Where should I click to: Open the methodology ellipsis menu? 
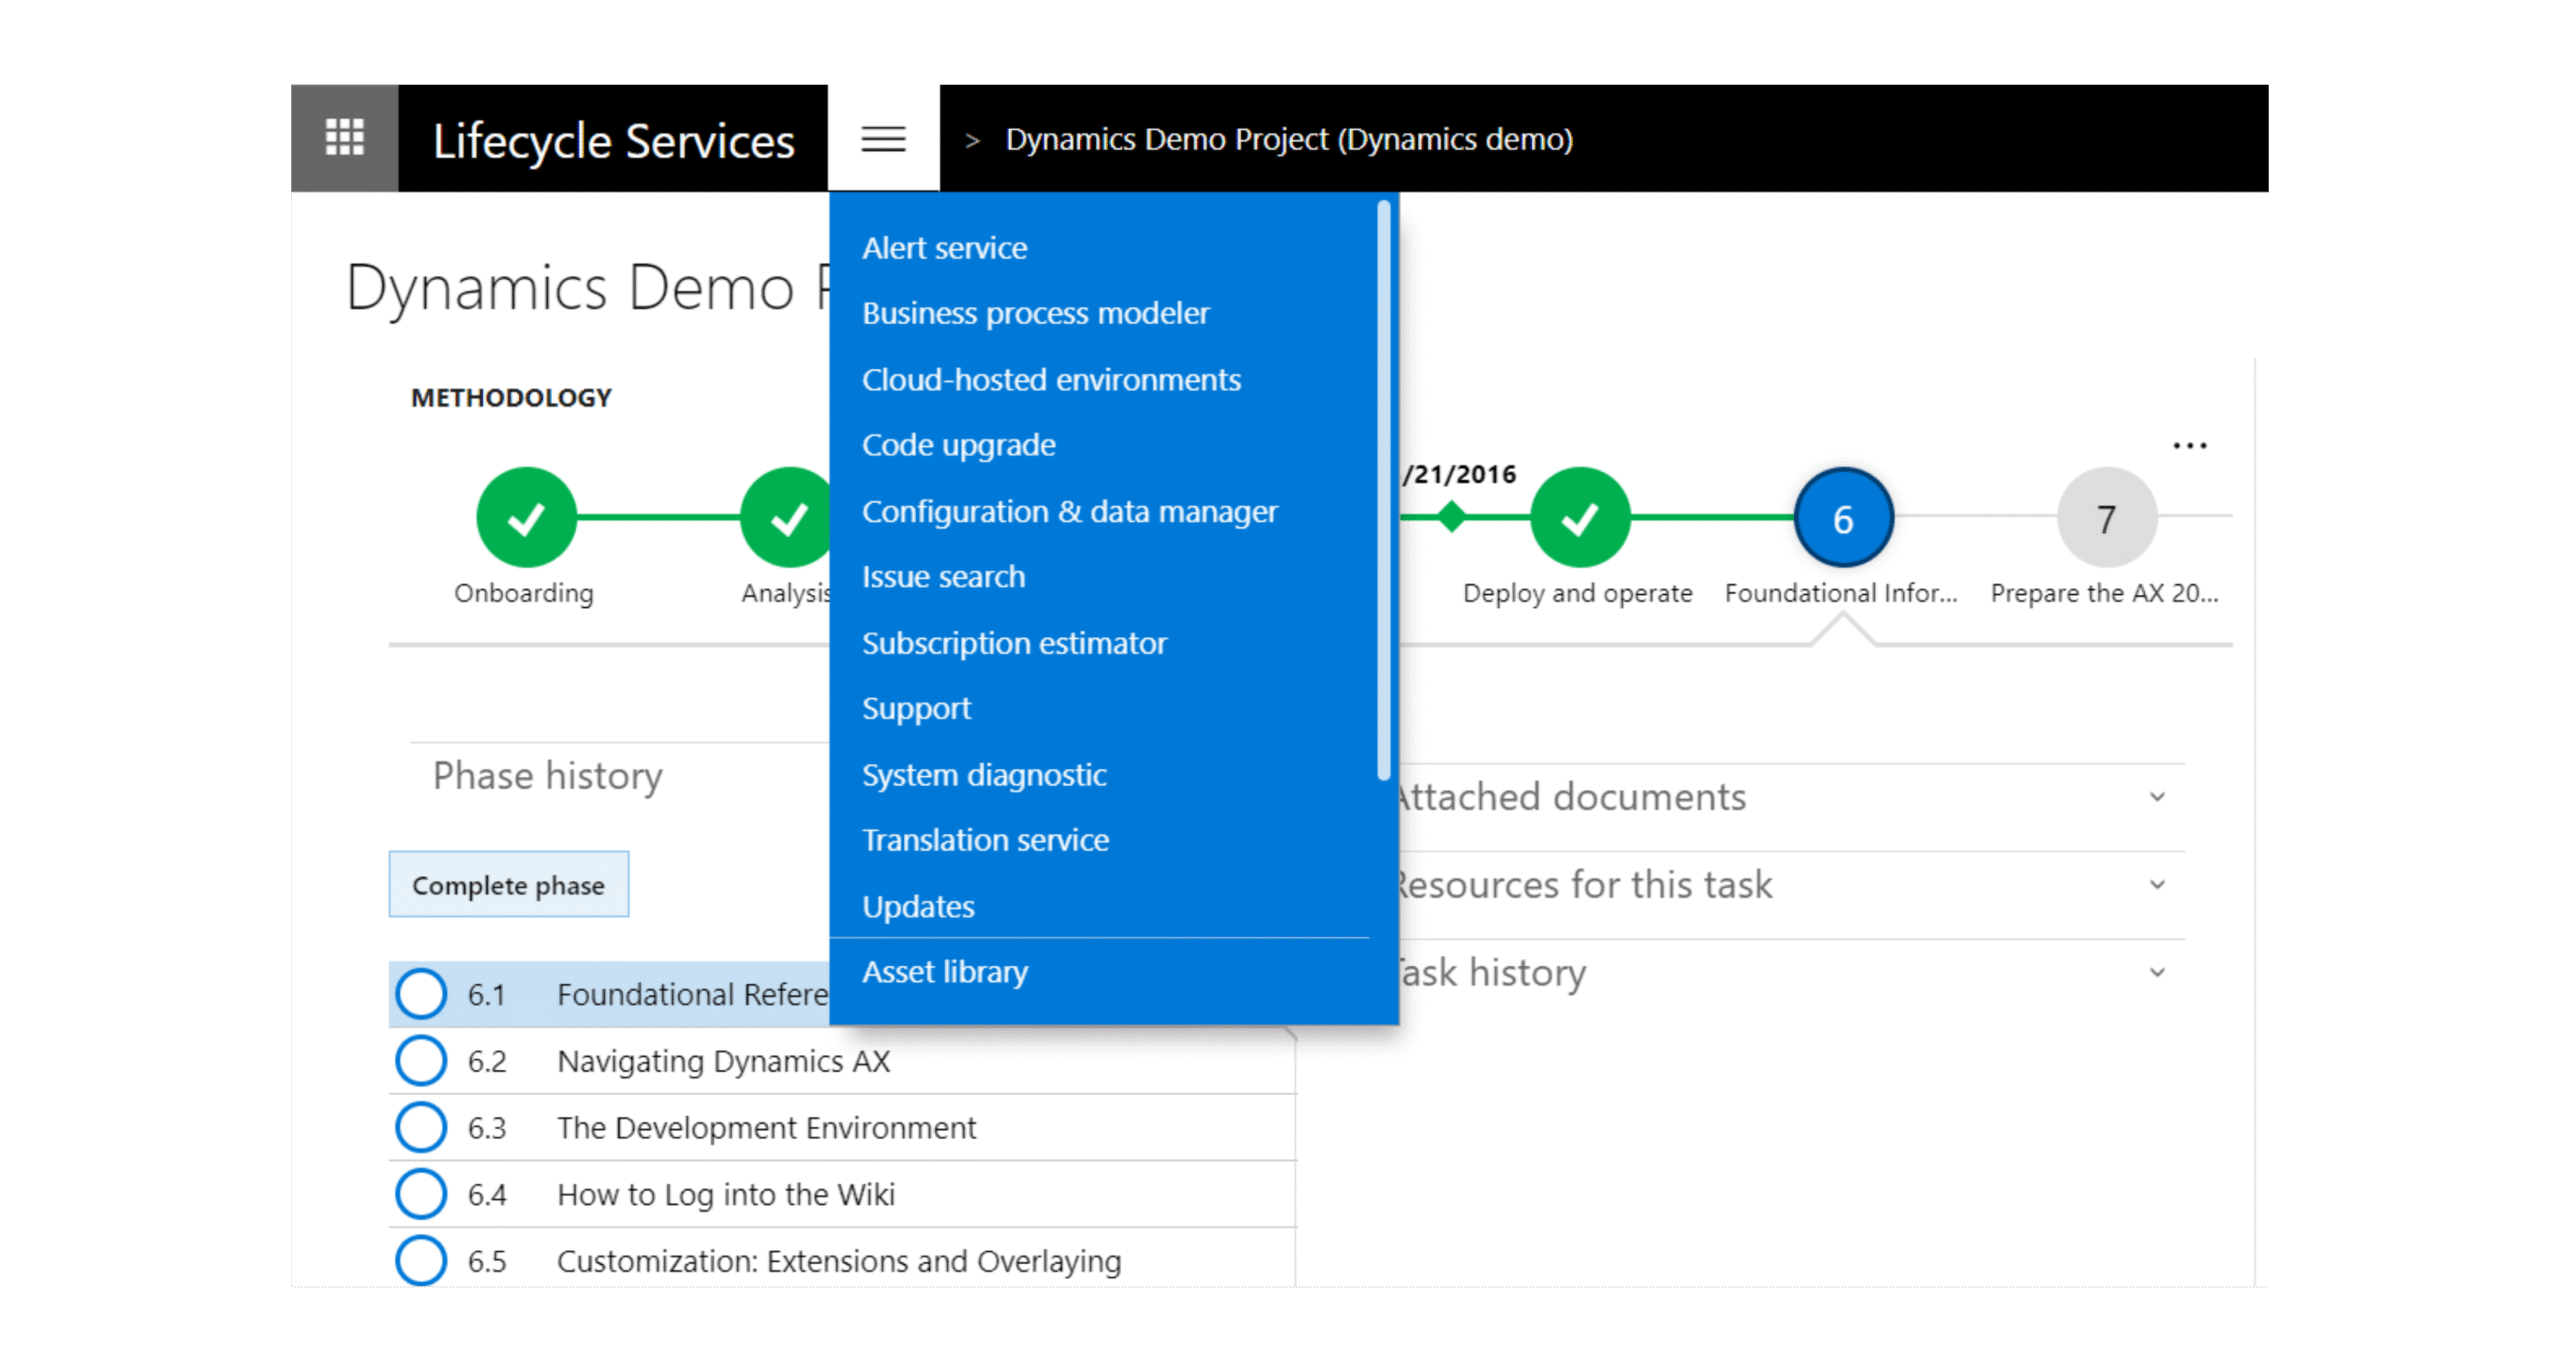point(2189,446)
